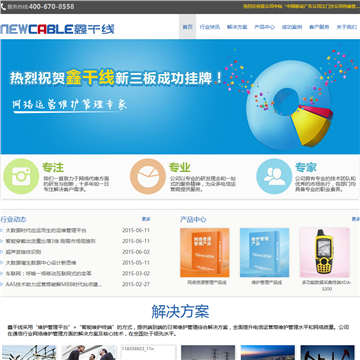Screen dimensions: 360x360
Task: Click the green camera icon beside 专注
Action: [21, 176]
